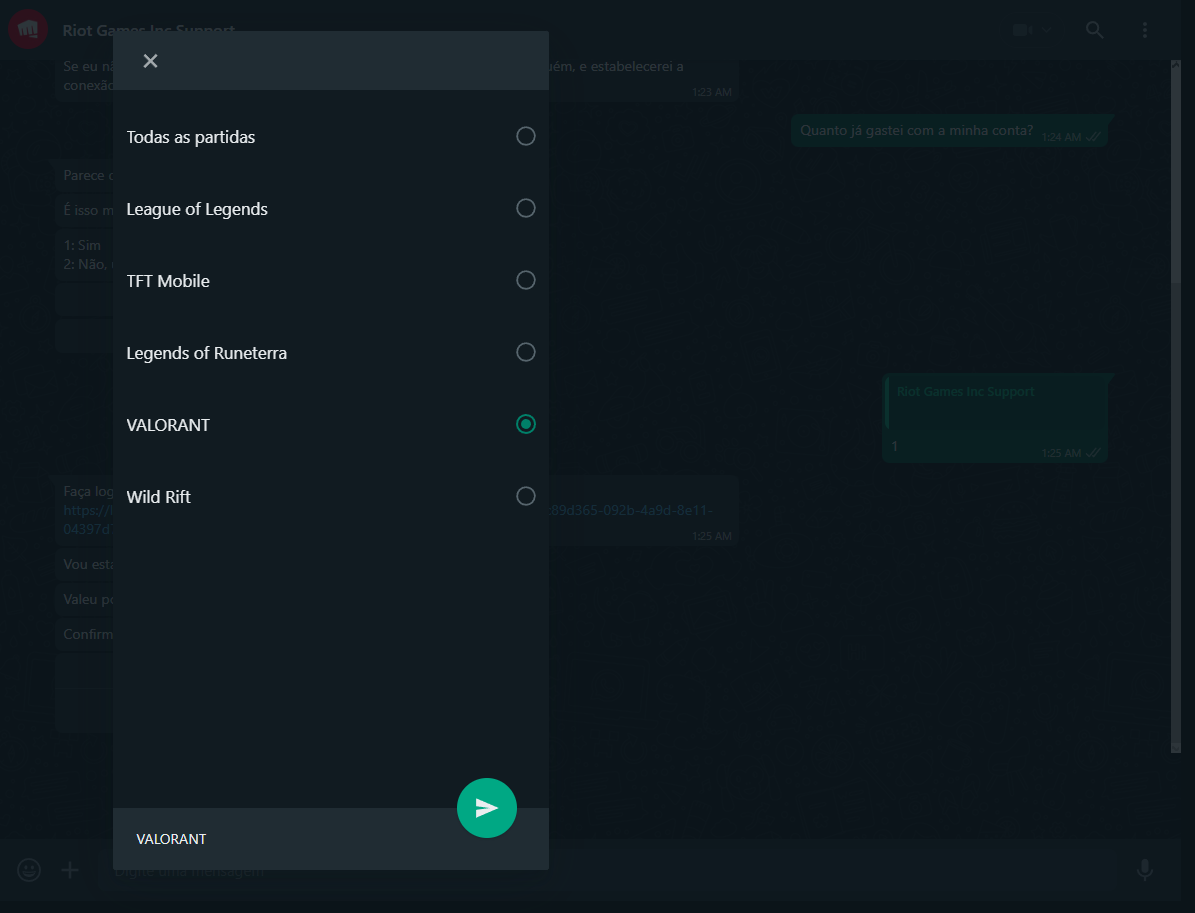
Task: Click the TFT Mobile label
Action: tap(168, 281)
